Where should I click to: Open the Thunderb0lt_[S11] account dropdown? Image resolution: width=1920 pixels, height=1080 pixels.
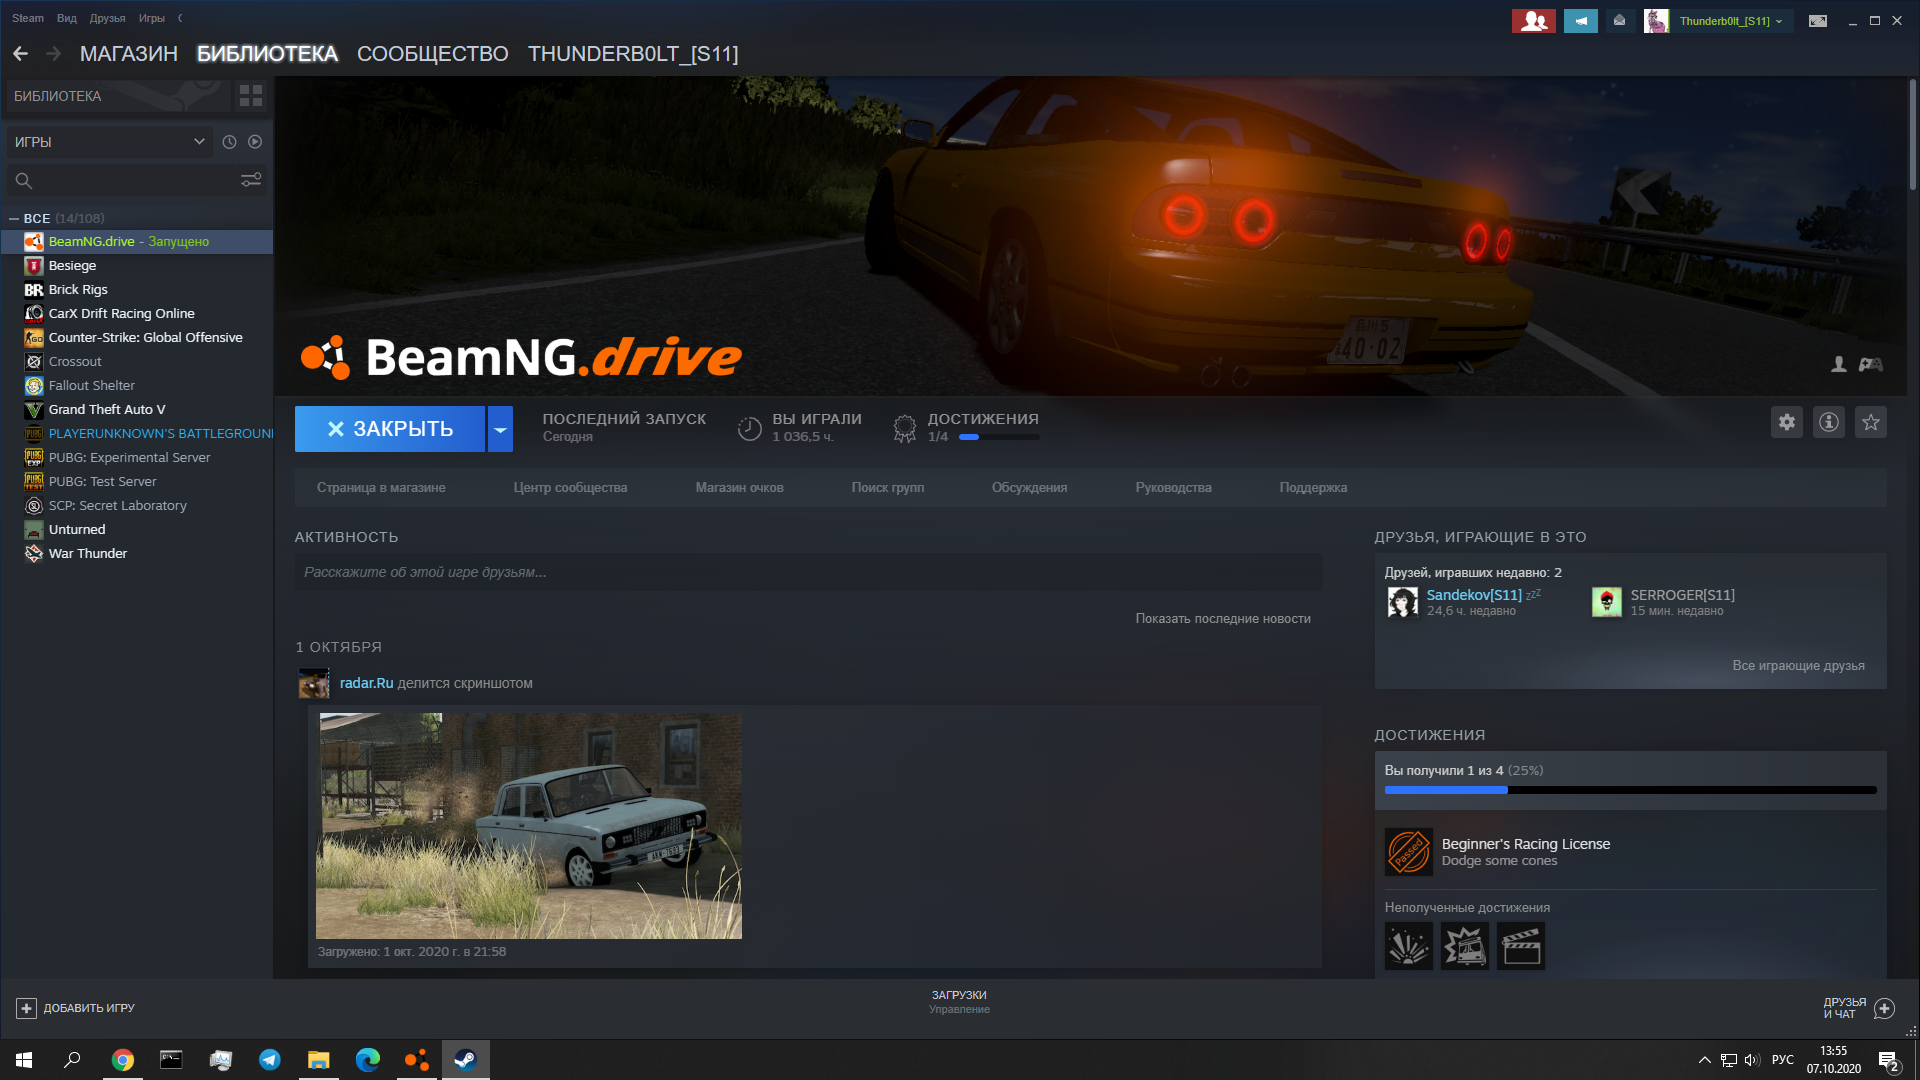[x=1730, y=21]
